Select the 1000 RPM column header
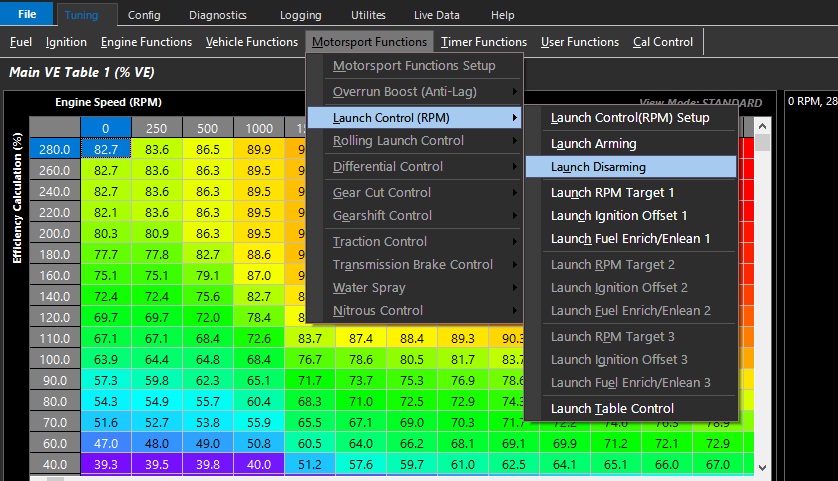 pos(259,128)
